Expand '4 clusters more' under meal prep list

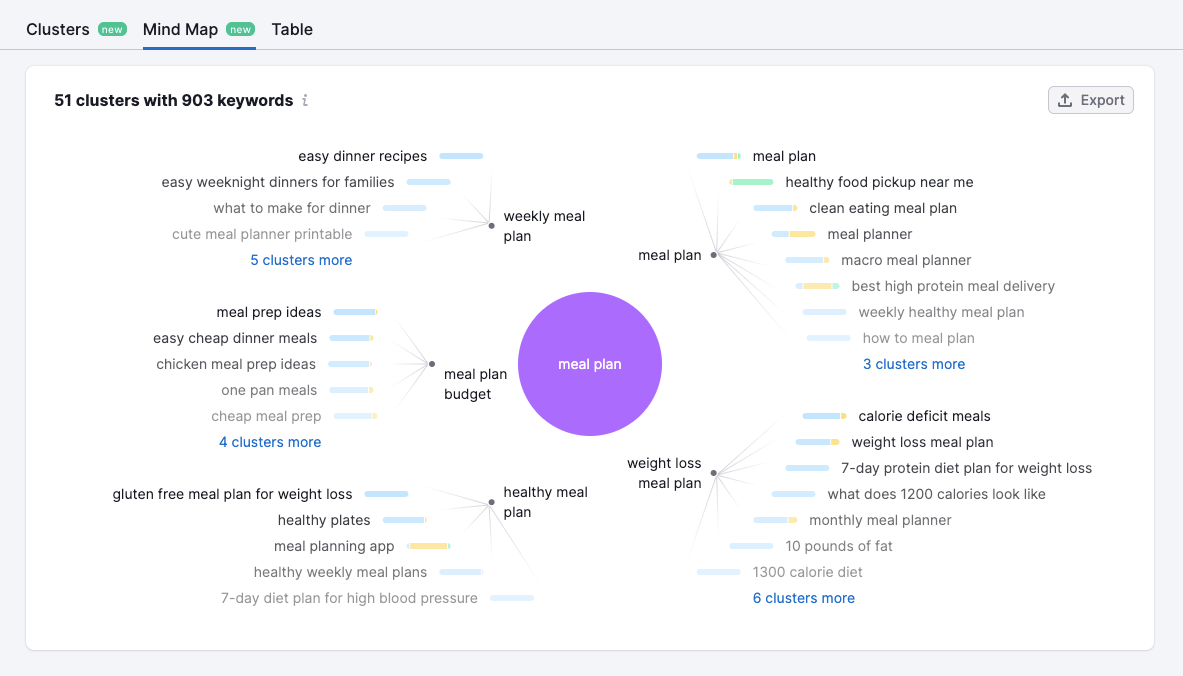270,441
